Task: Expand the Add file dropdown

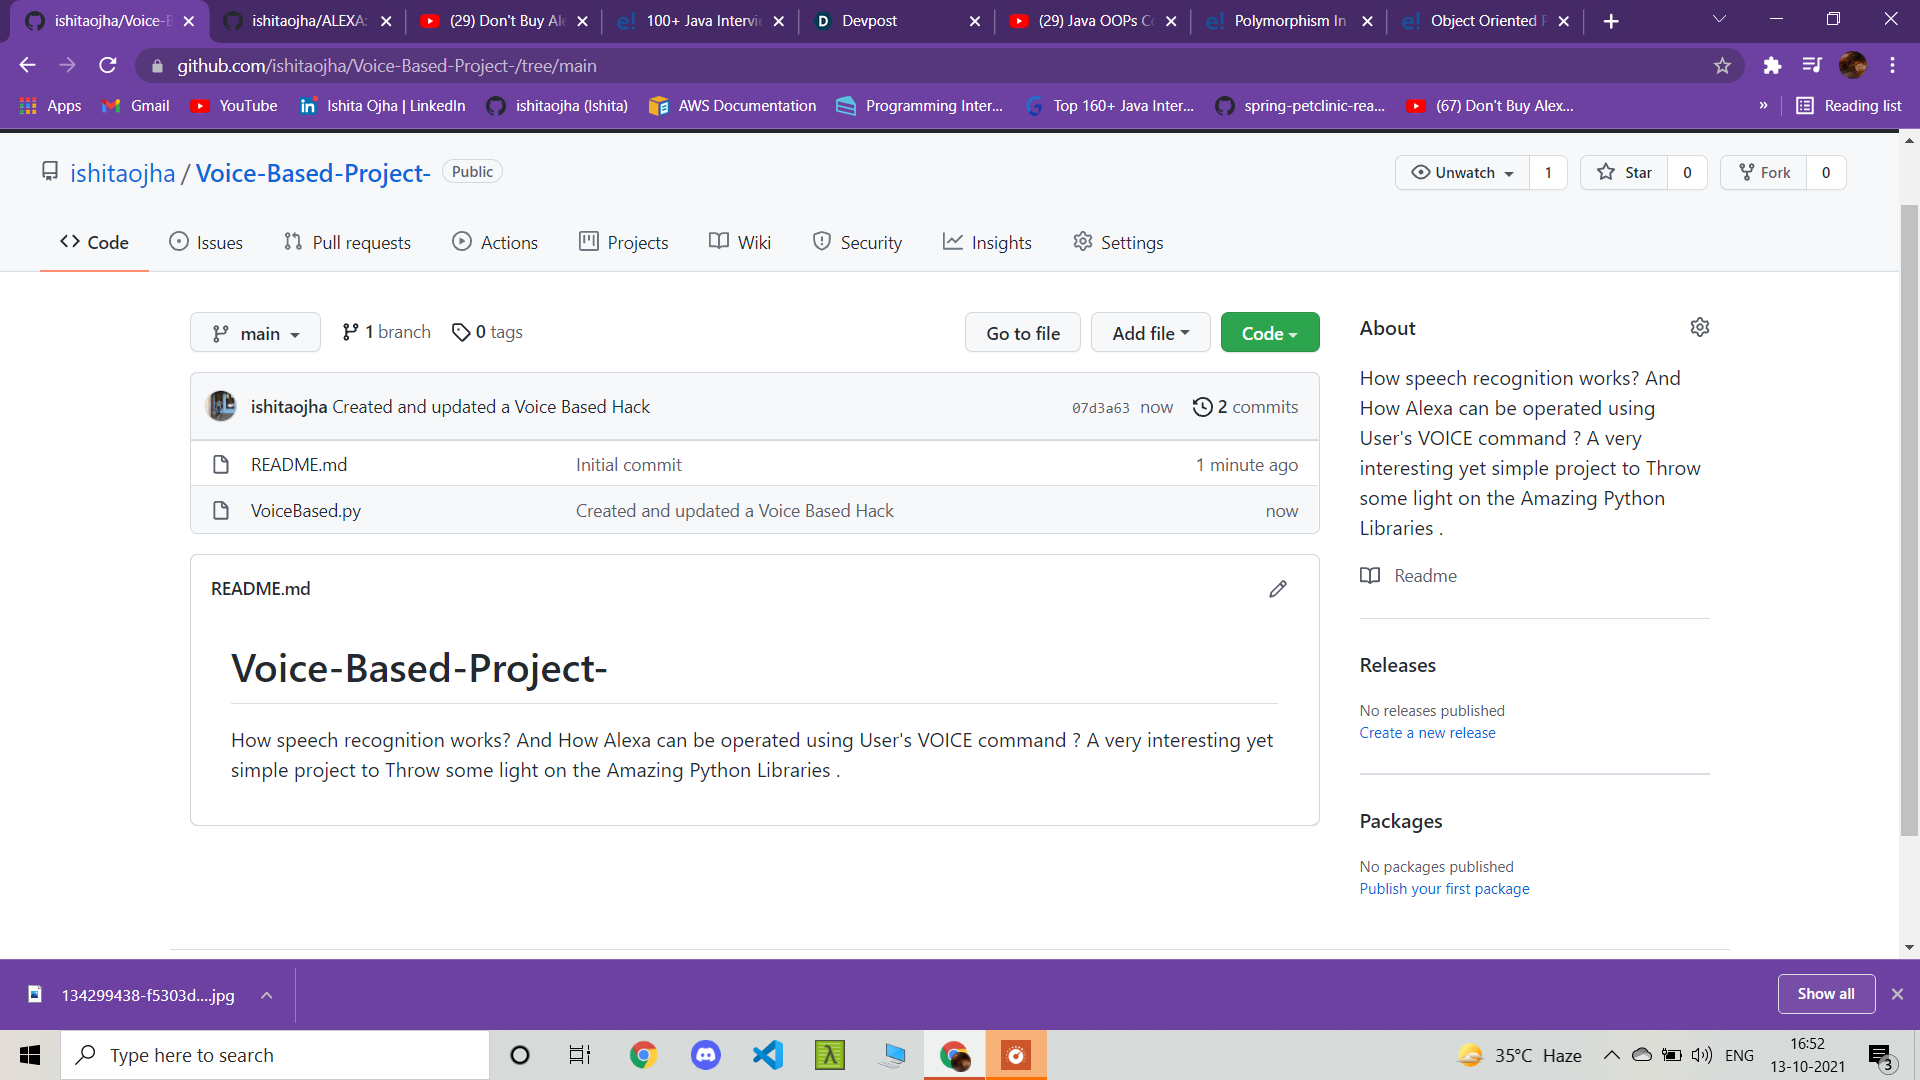Action: tap(1150, 333)
